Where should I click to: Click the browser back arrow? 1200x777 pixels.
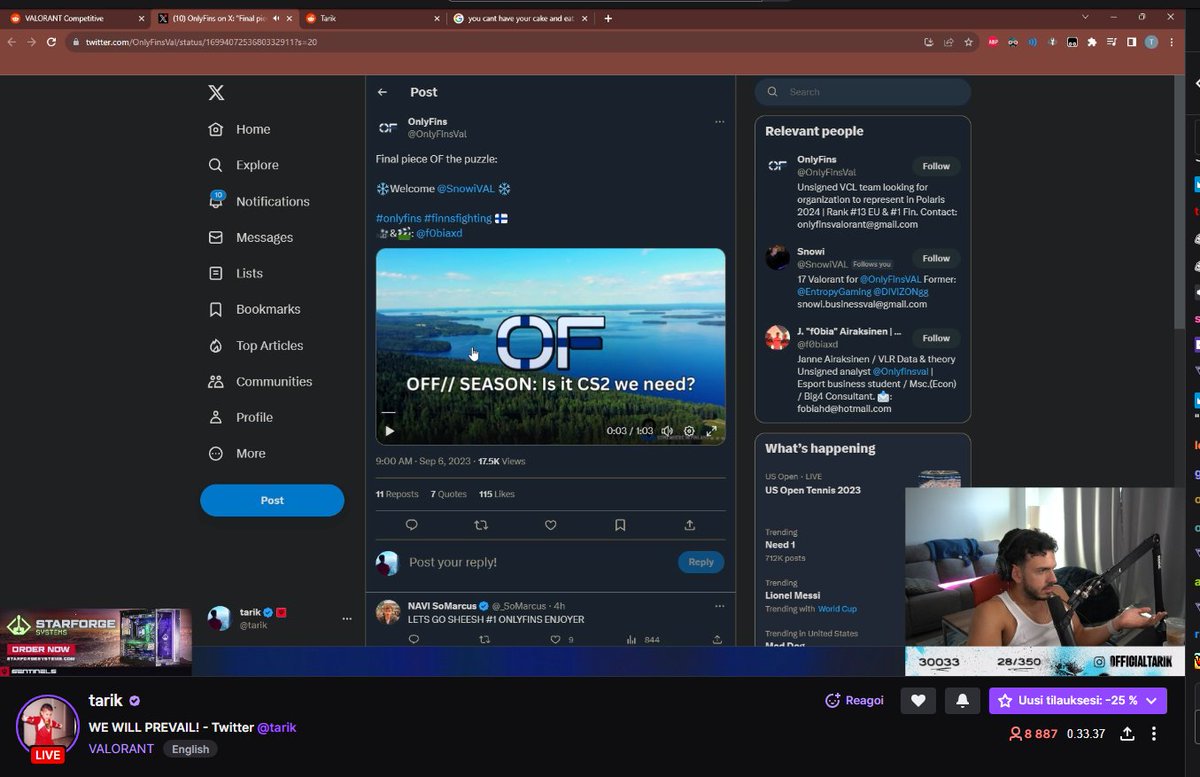click(11, 42)
